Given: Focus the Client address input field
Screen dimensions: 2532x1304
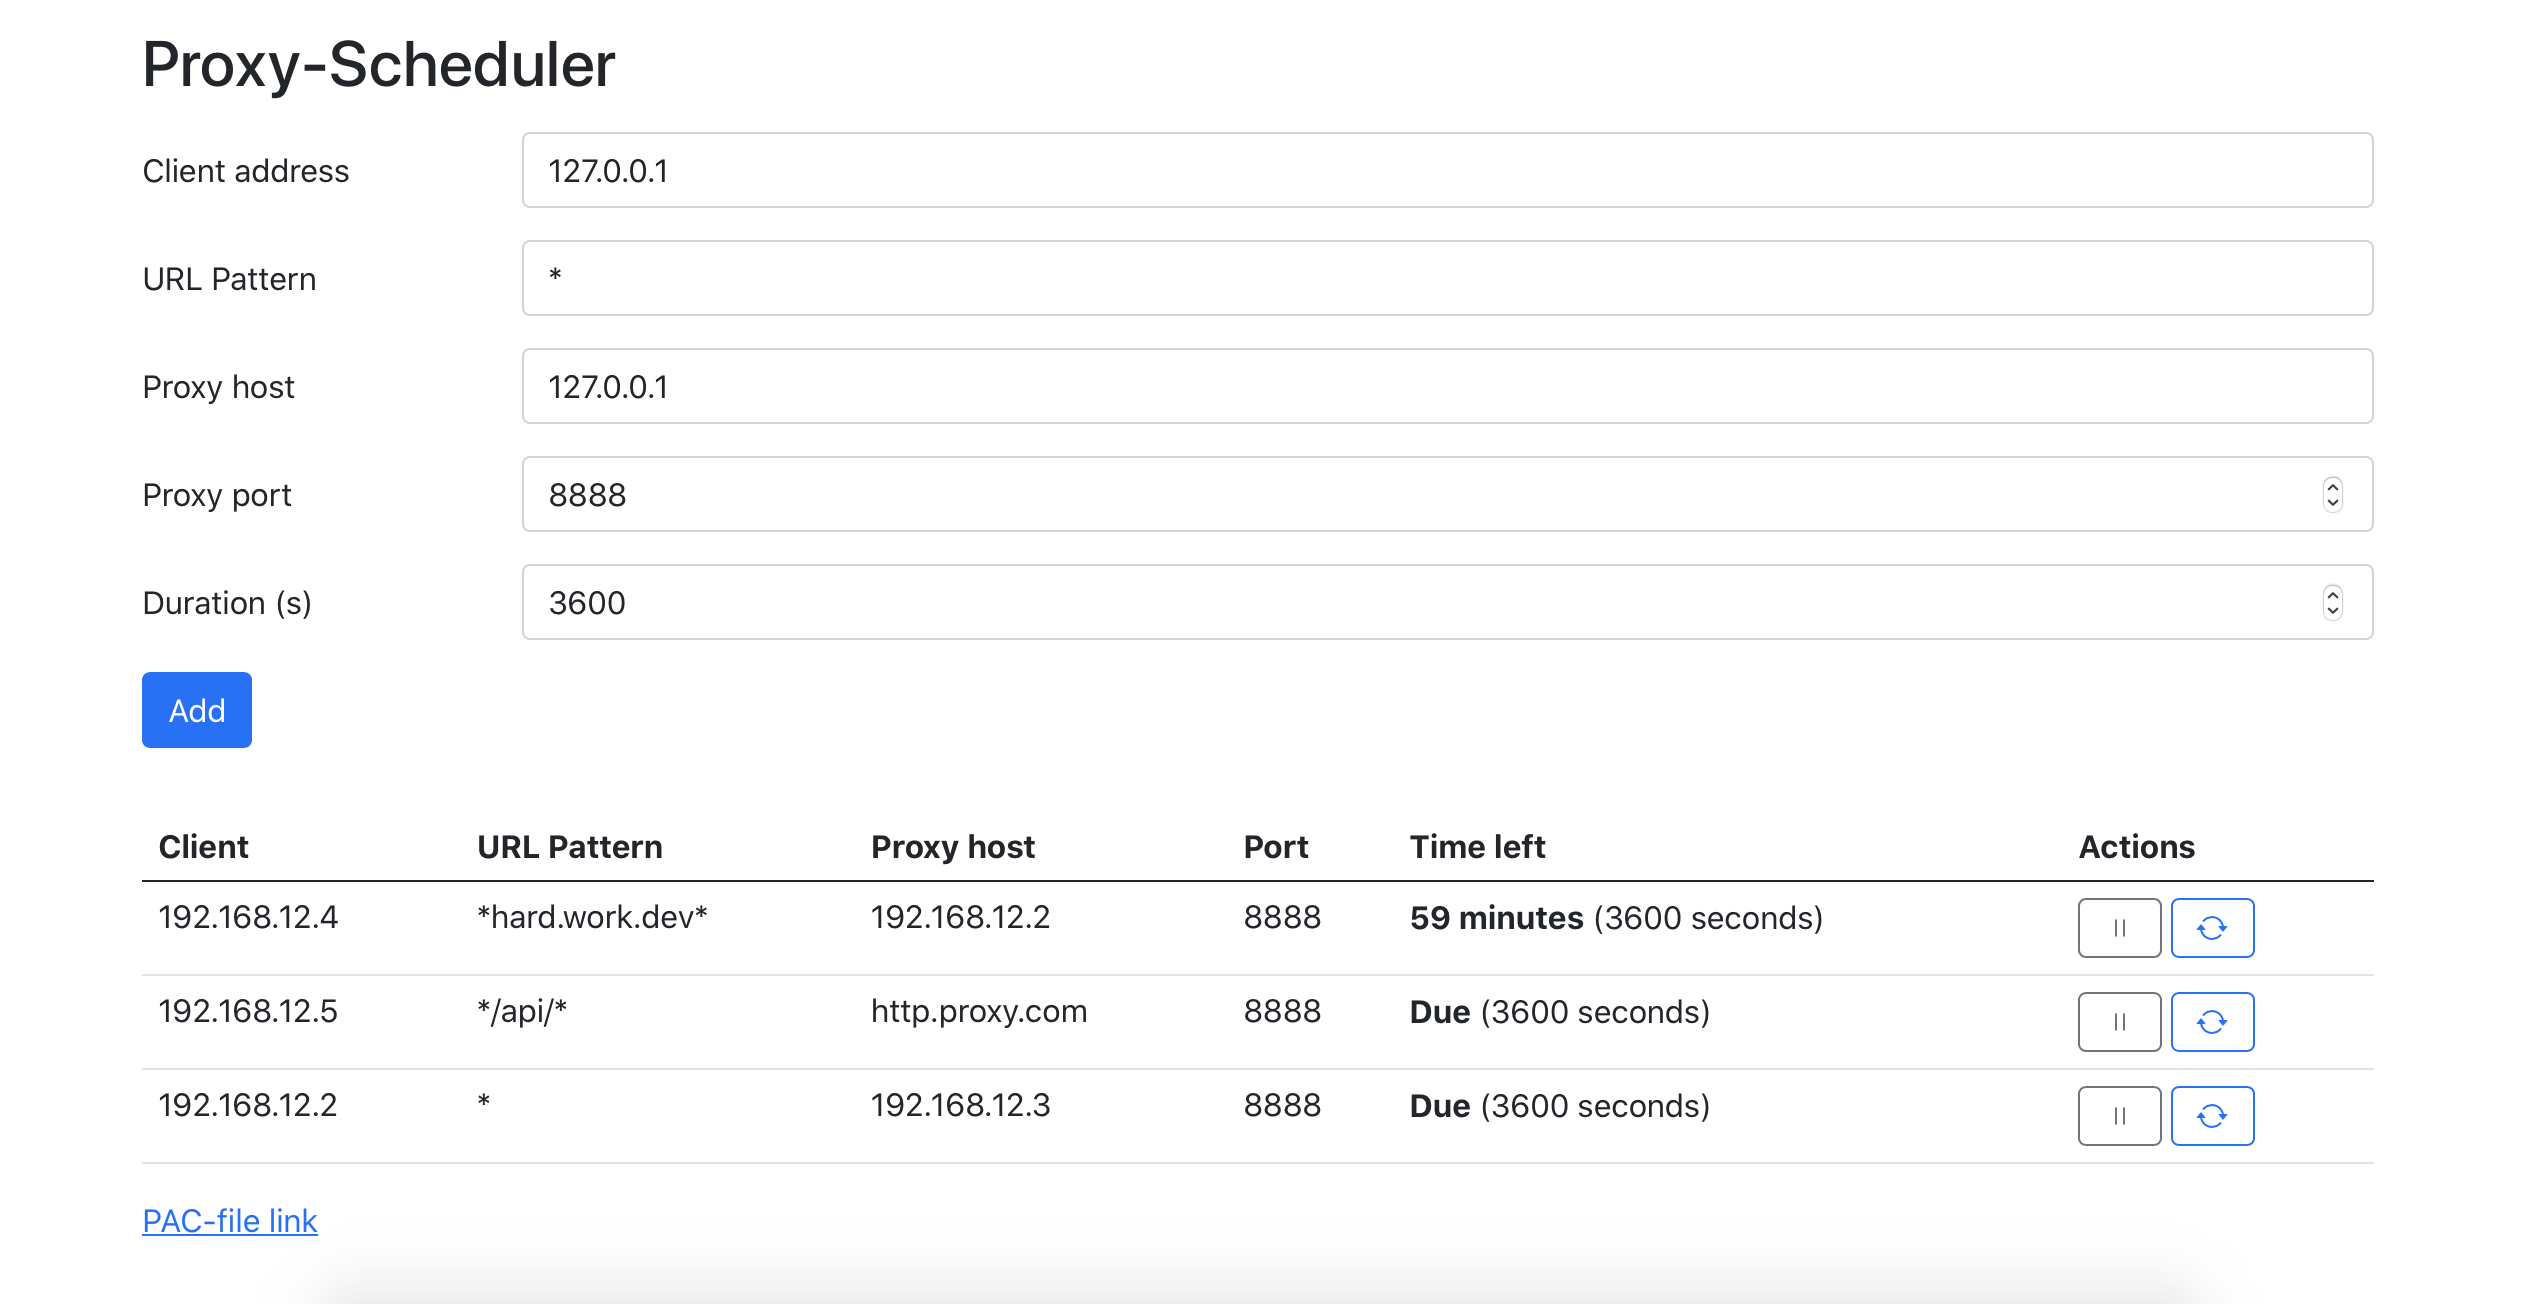Looking at the screenshot, I should click(x=1446, y=171).
